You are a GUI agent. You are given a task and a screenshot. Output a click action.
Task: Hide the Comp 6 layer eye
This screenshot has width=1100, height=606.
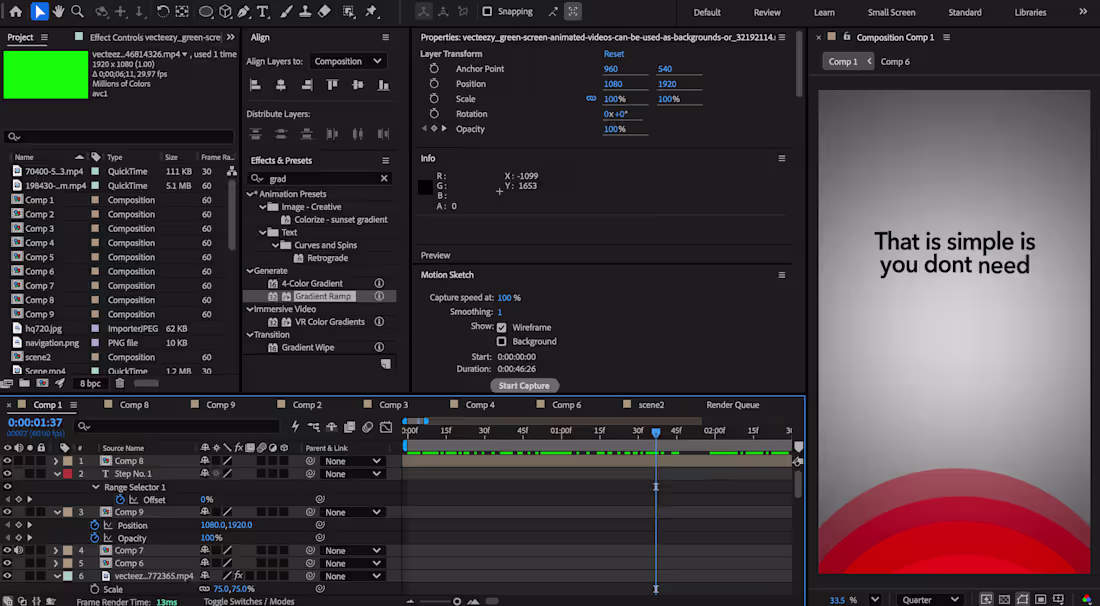pos(8,563)
